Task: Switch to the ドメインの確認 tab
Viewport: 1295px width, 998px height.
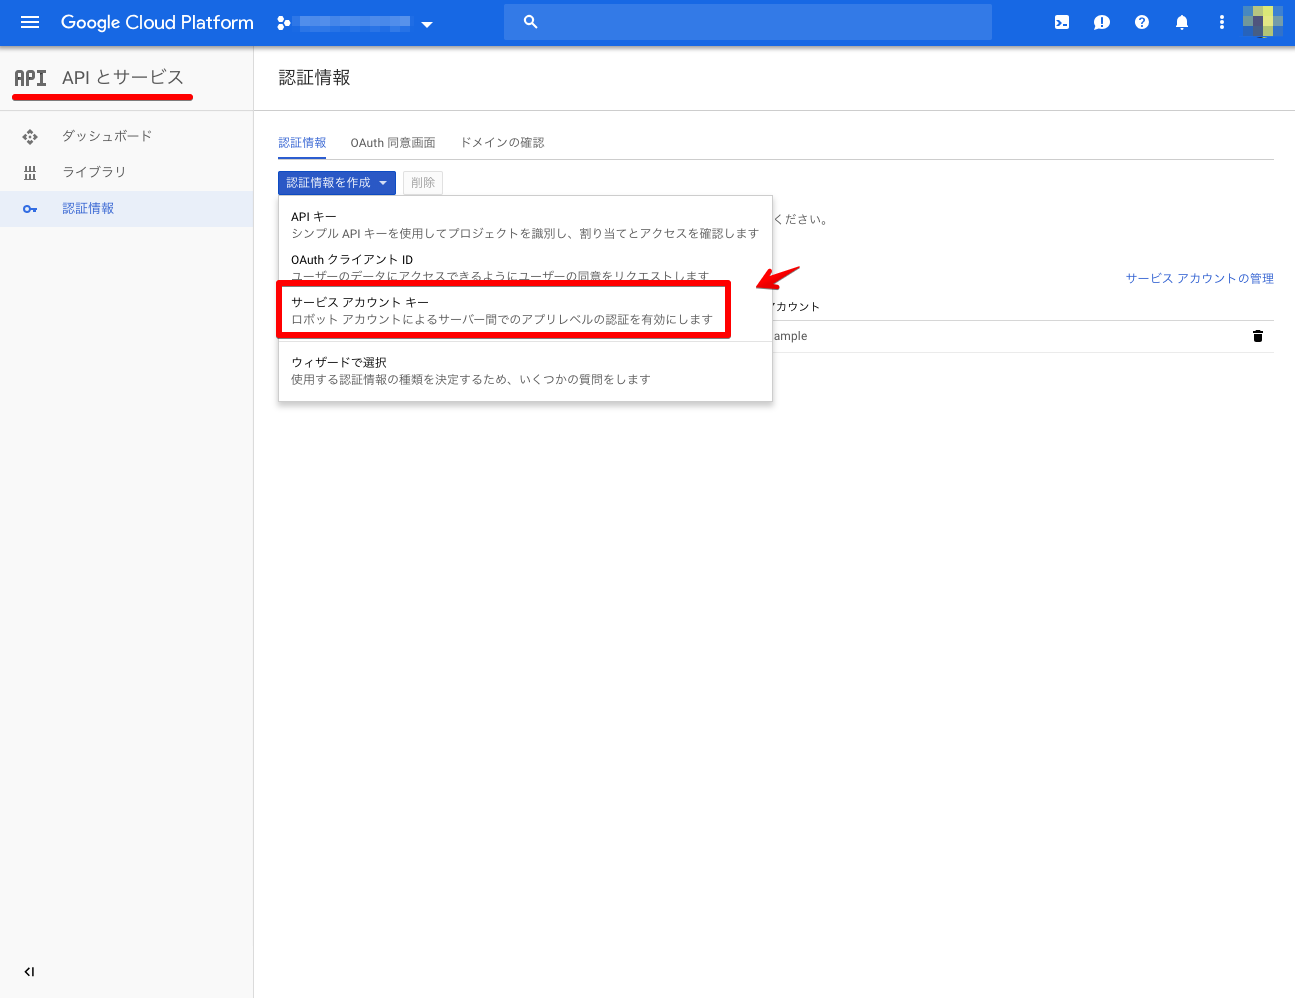Action: [502, 143]
